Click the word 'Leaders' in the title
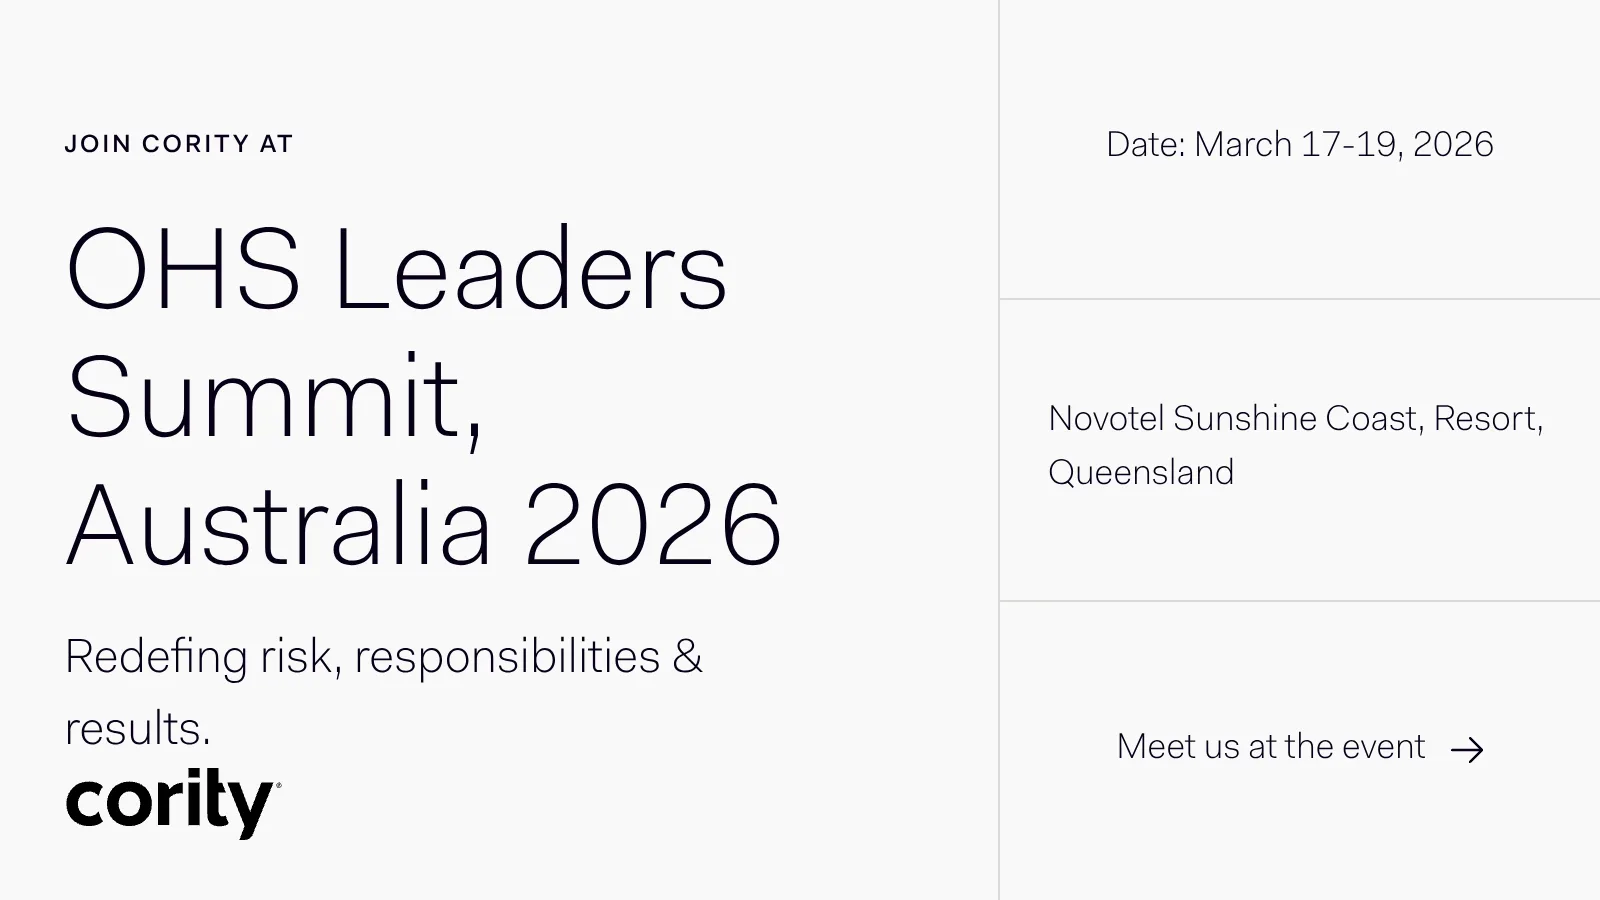Screen dimensions: 1600x900 coord(530,270)
